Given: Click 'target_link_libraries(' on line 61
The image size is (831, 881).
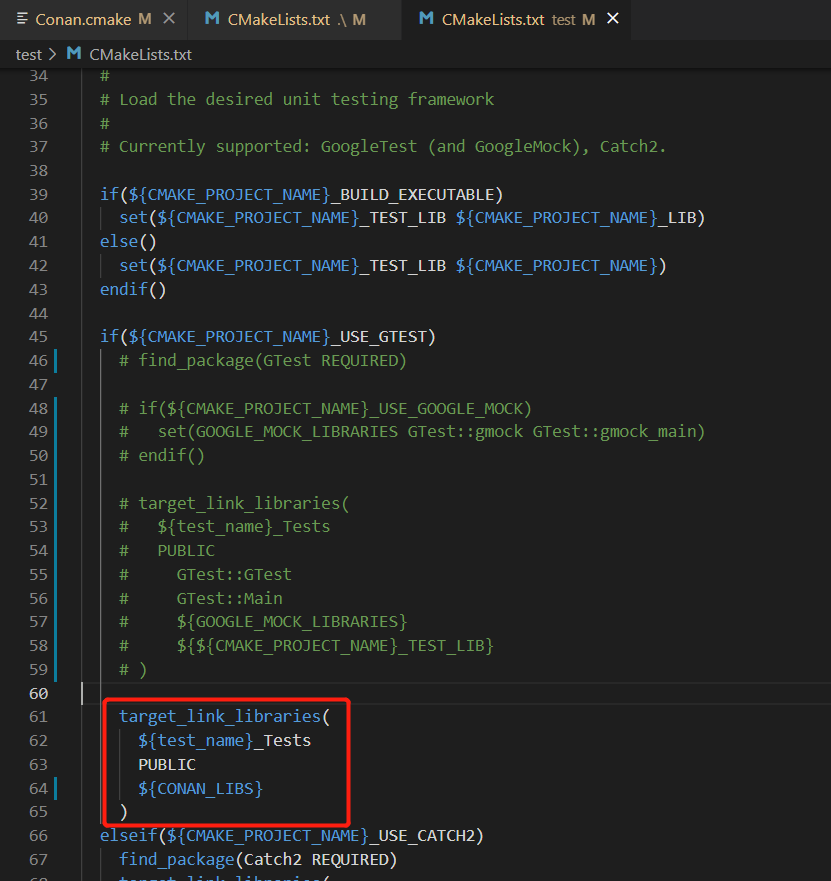Looking at the screenshot, I should pyautogui.click(x=224, y=716).
